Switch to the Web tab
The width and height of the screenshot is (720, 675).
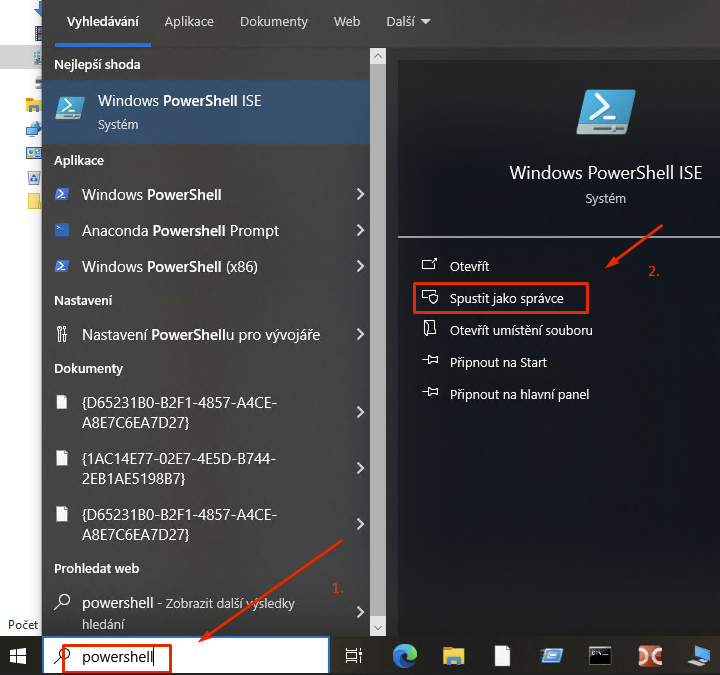click(347, 22)
